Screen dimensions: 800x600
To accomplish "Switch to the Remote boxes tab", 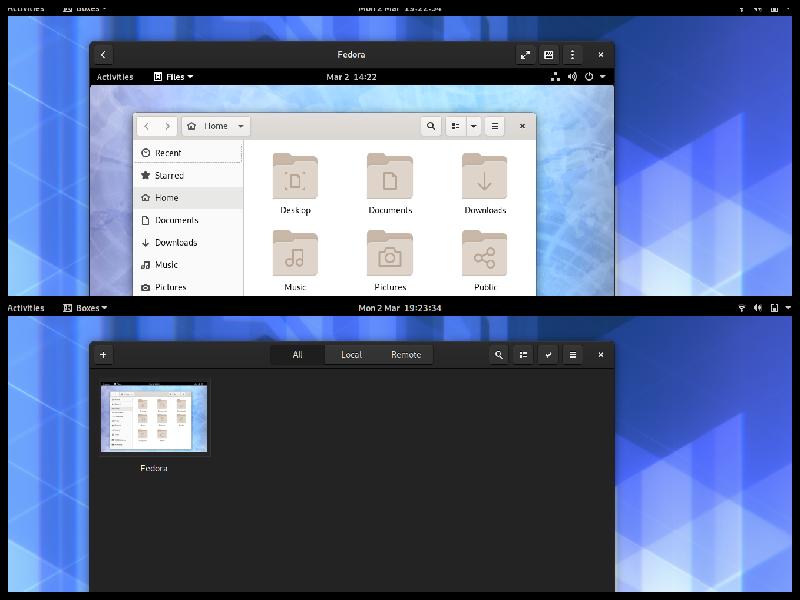I will click(406, 355).
